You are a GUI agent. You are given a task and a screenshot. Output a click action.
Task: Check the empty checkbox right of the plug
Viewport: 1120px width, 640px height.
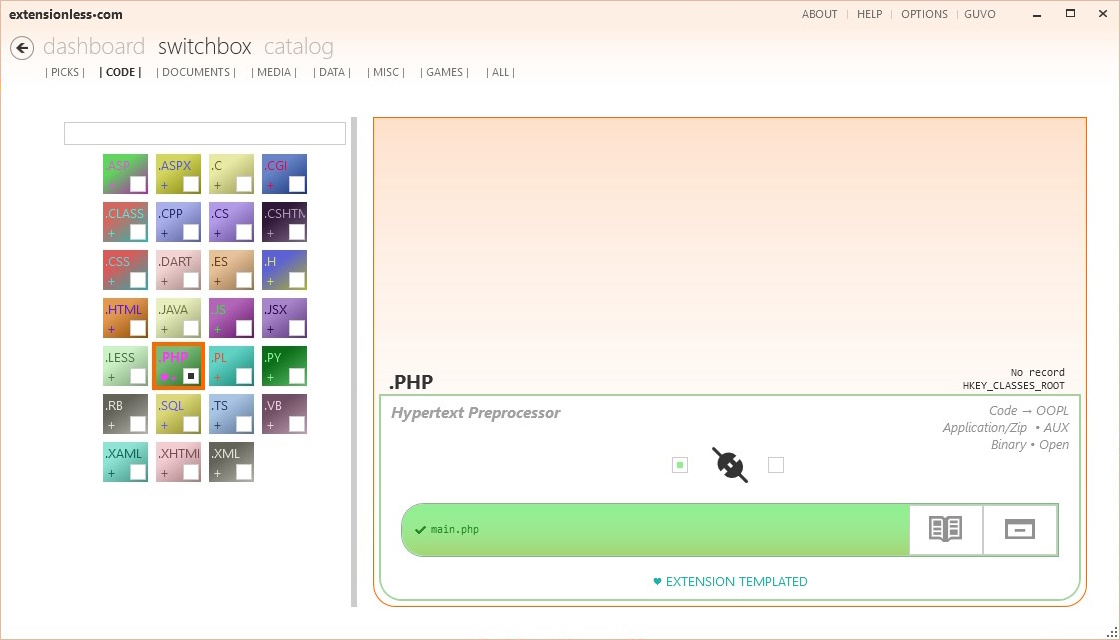click(776, 464)
